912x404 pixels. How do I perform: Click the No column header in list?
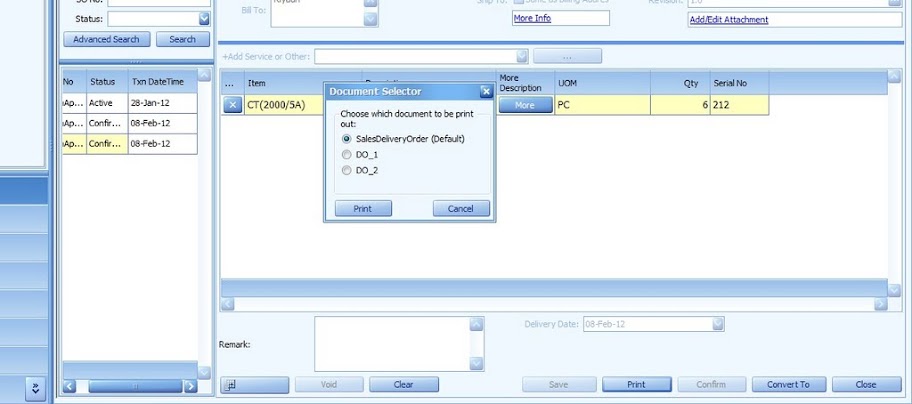[x=74, y=82]
